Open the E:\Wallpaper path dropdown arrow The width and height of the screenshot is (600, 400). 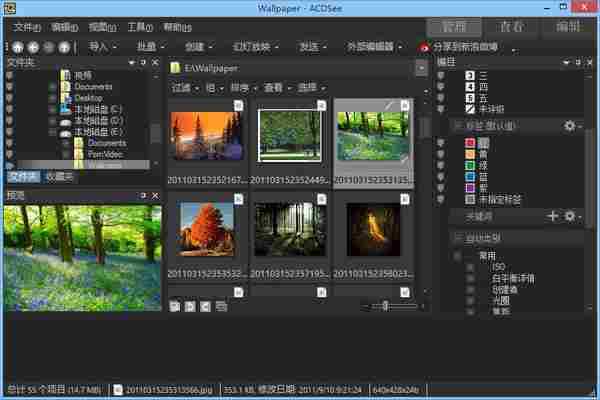point(422,68)
